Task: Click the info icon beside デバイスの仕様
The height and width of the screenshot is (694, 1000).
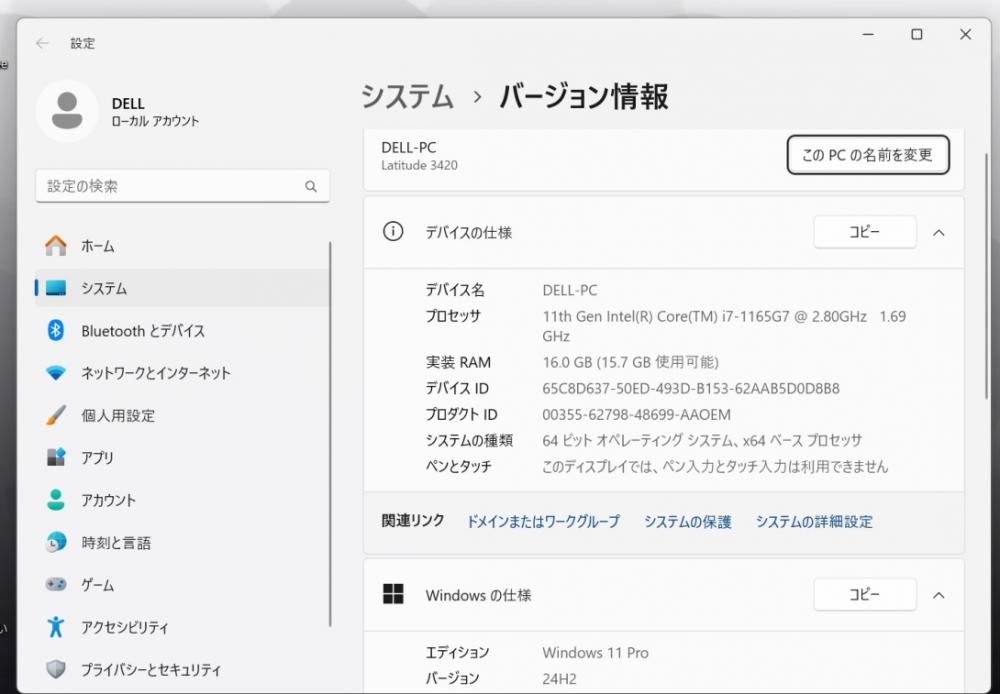Action: click(x=393, y=231)
